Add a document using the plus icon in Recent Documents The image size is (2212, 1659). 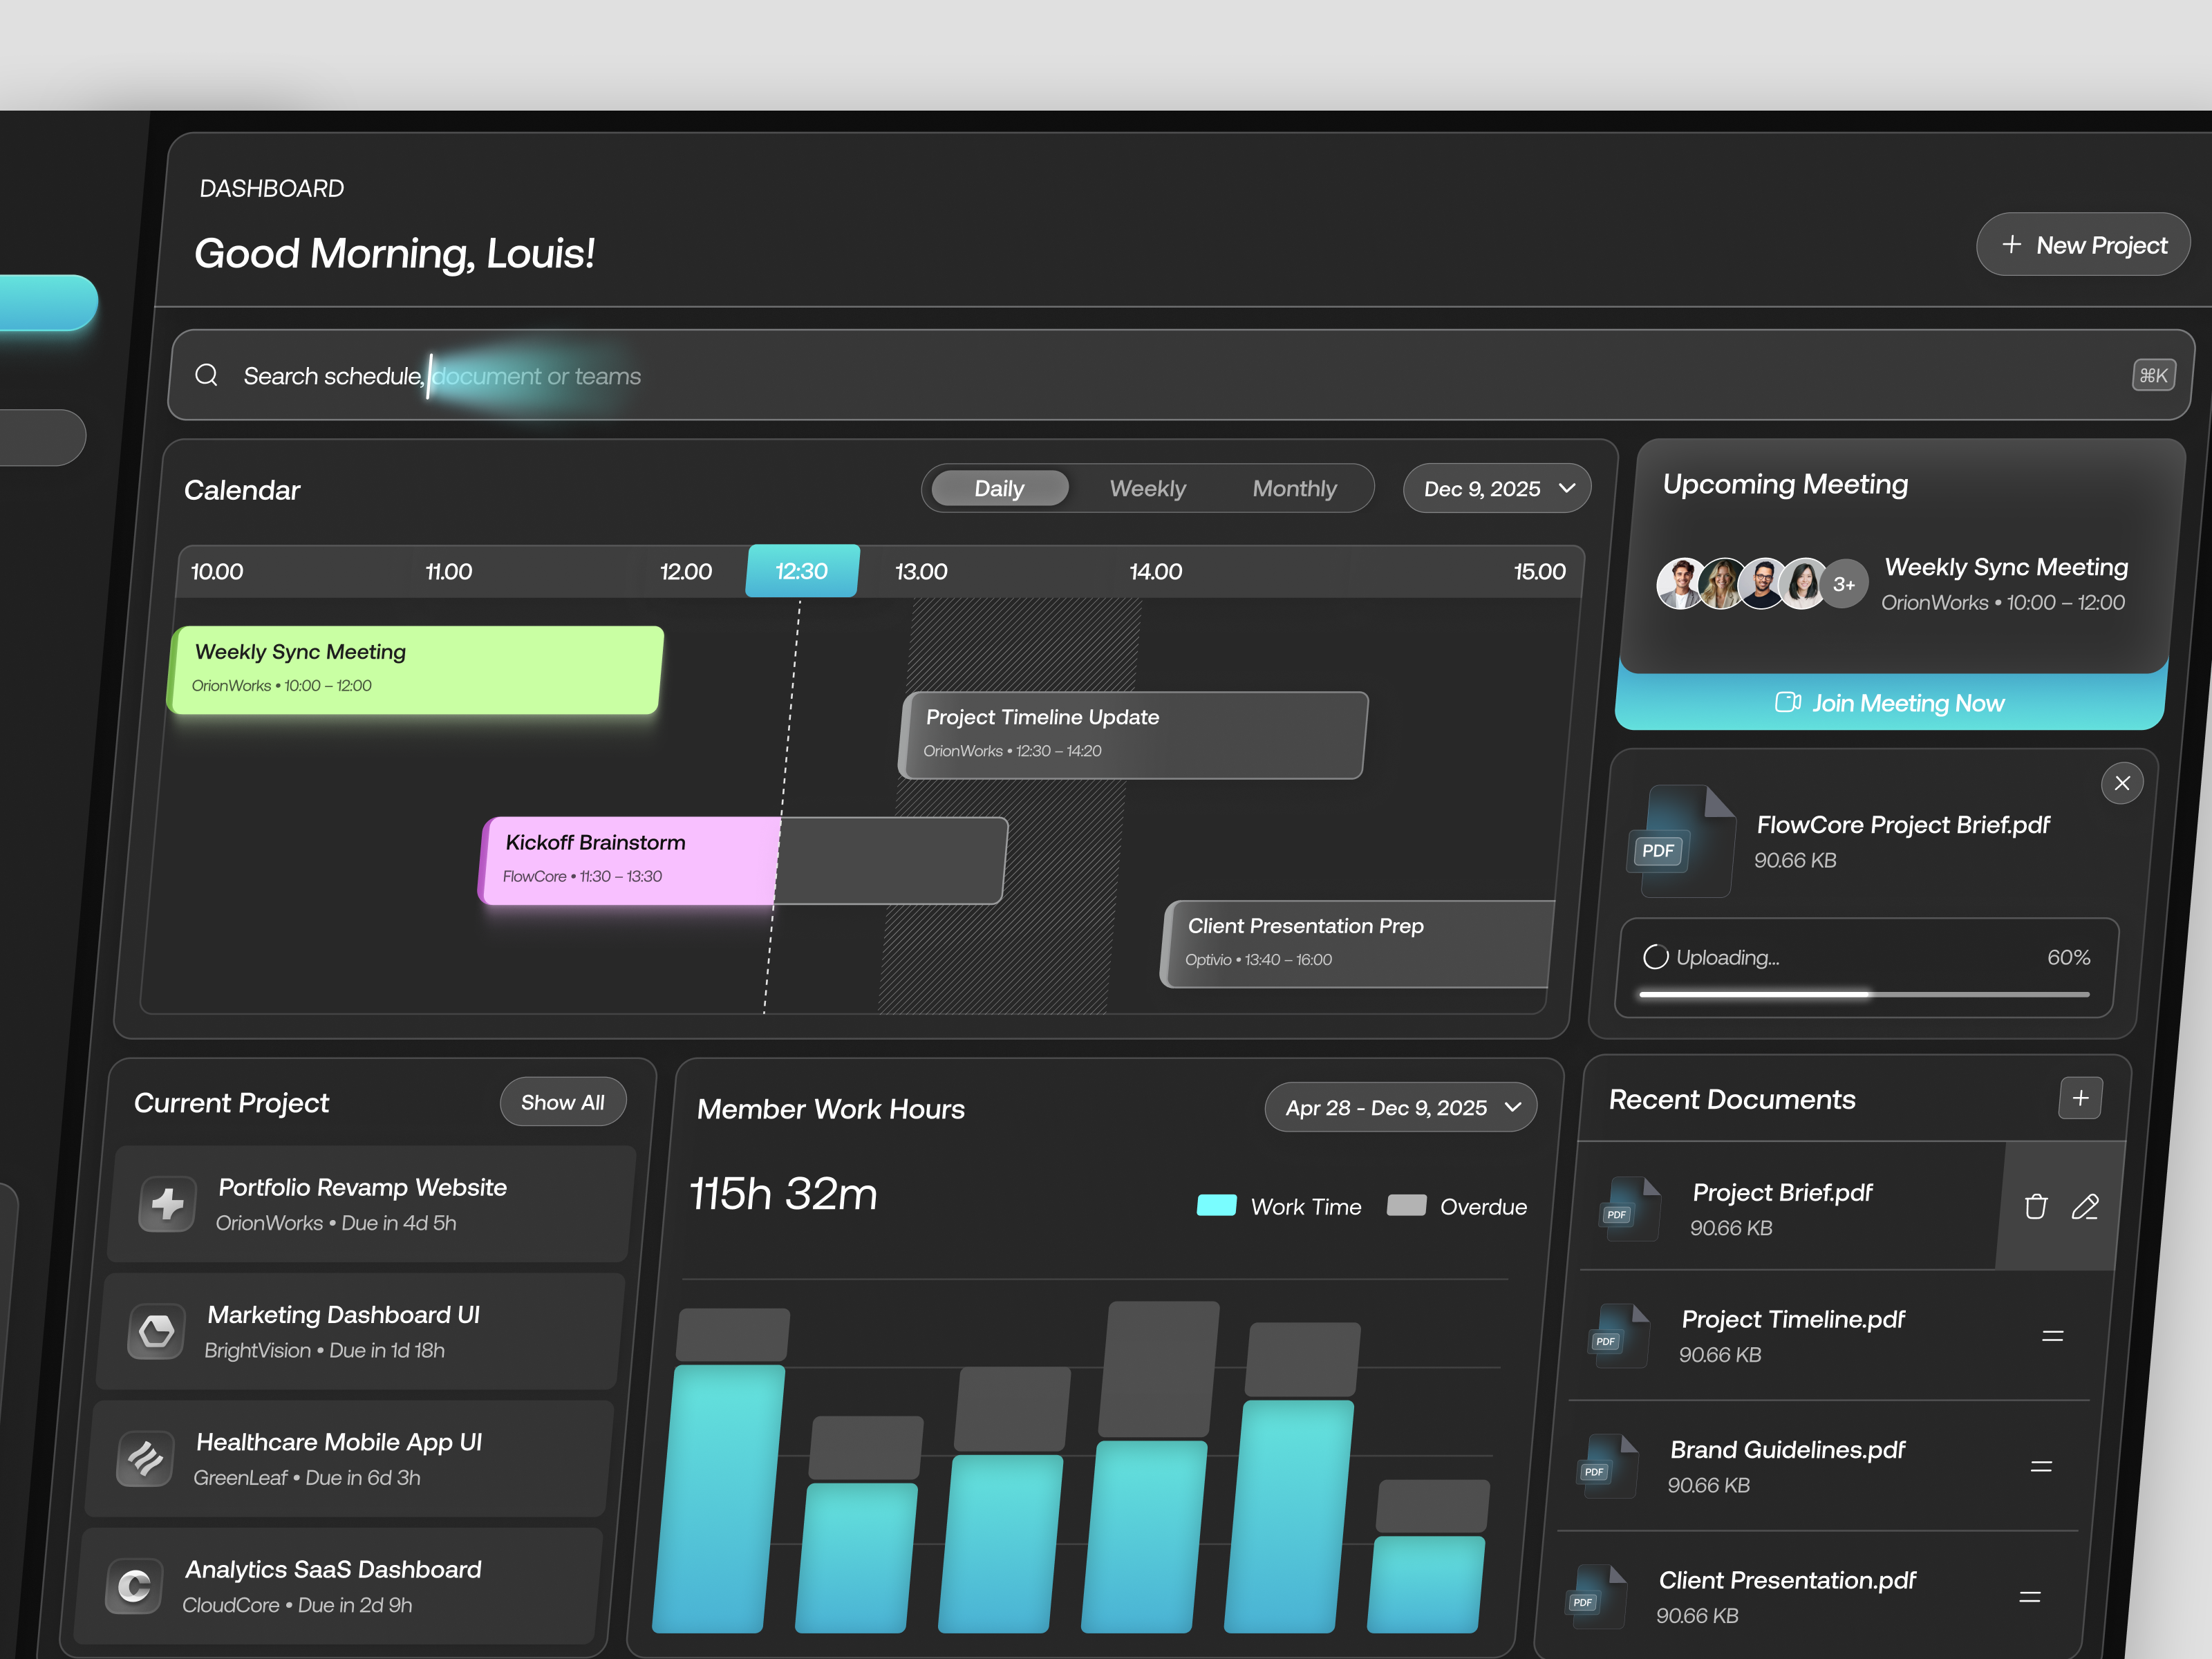tap(2080, 1098)
